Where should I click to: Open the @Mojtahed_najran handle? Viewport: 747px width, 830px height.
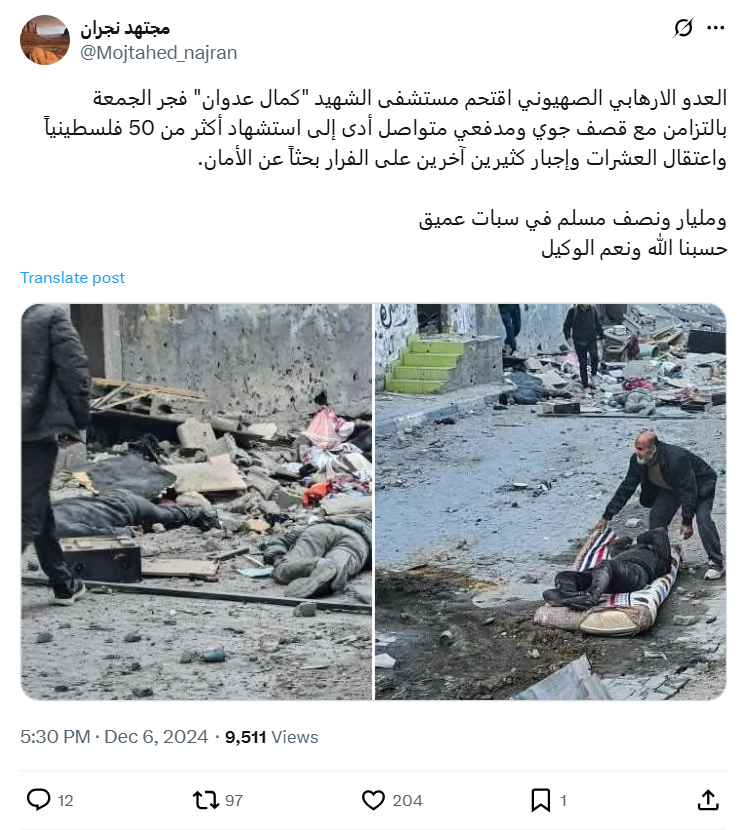pos(158,53)
